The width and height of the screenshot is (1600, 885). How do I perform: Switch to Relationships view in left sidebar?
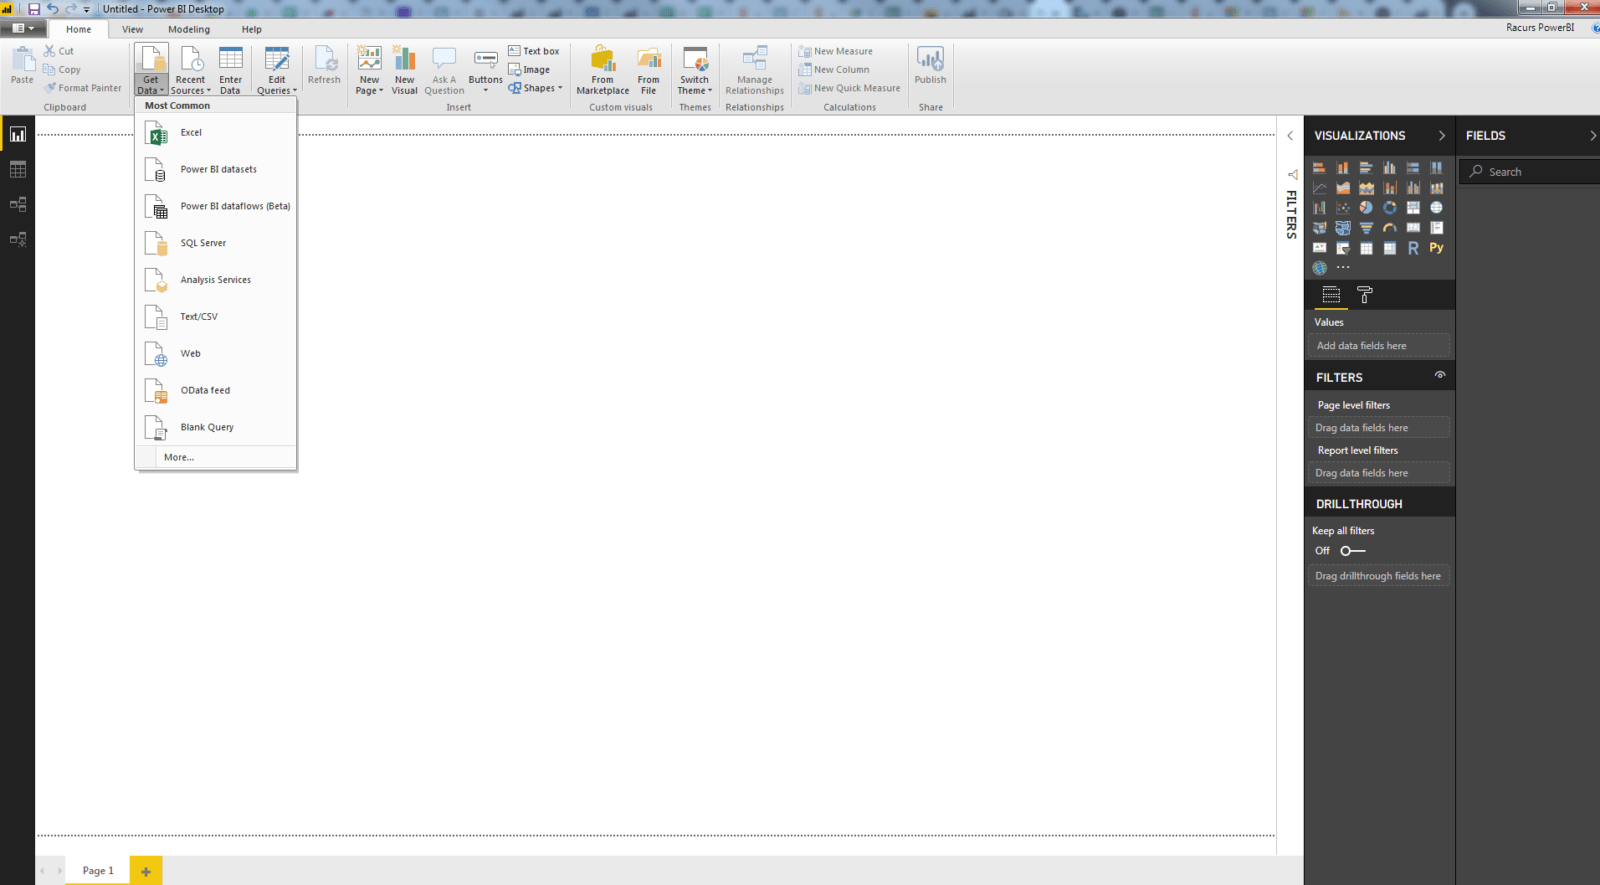tap(18, 204)
